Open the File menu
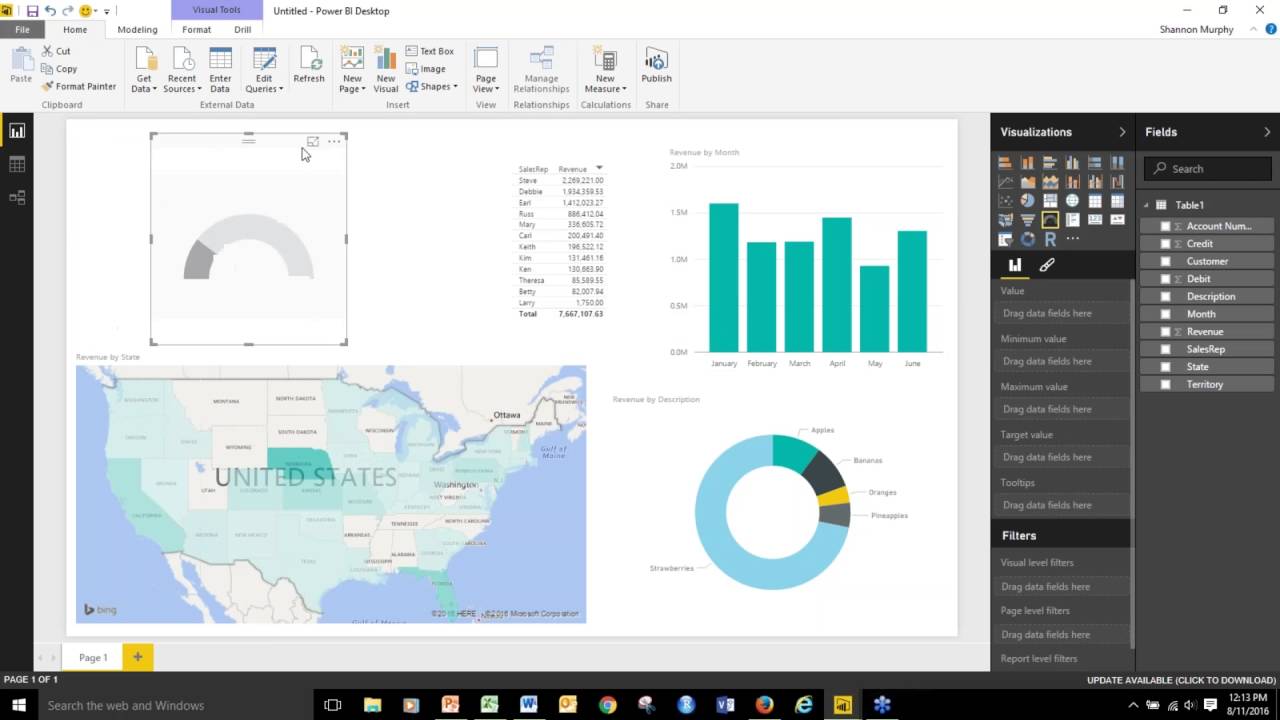1280x720 pixels. (22, 30)
